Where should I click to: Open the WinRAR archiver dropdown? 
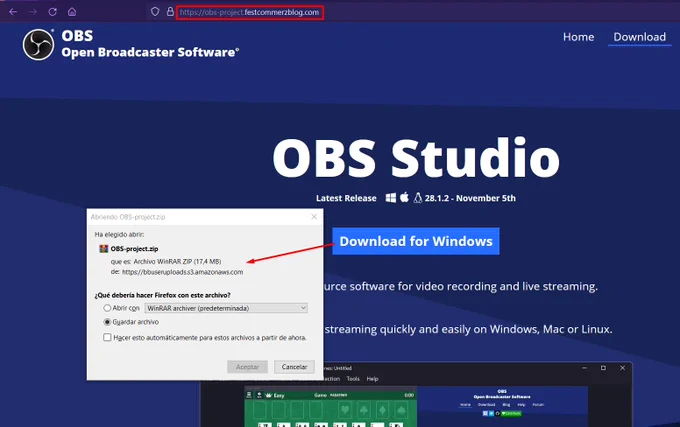226,308
